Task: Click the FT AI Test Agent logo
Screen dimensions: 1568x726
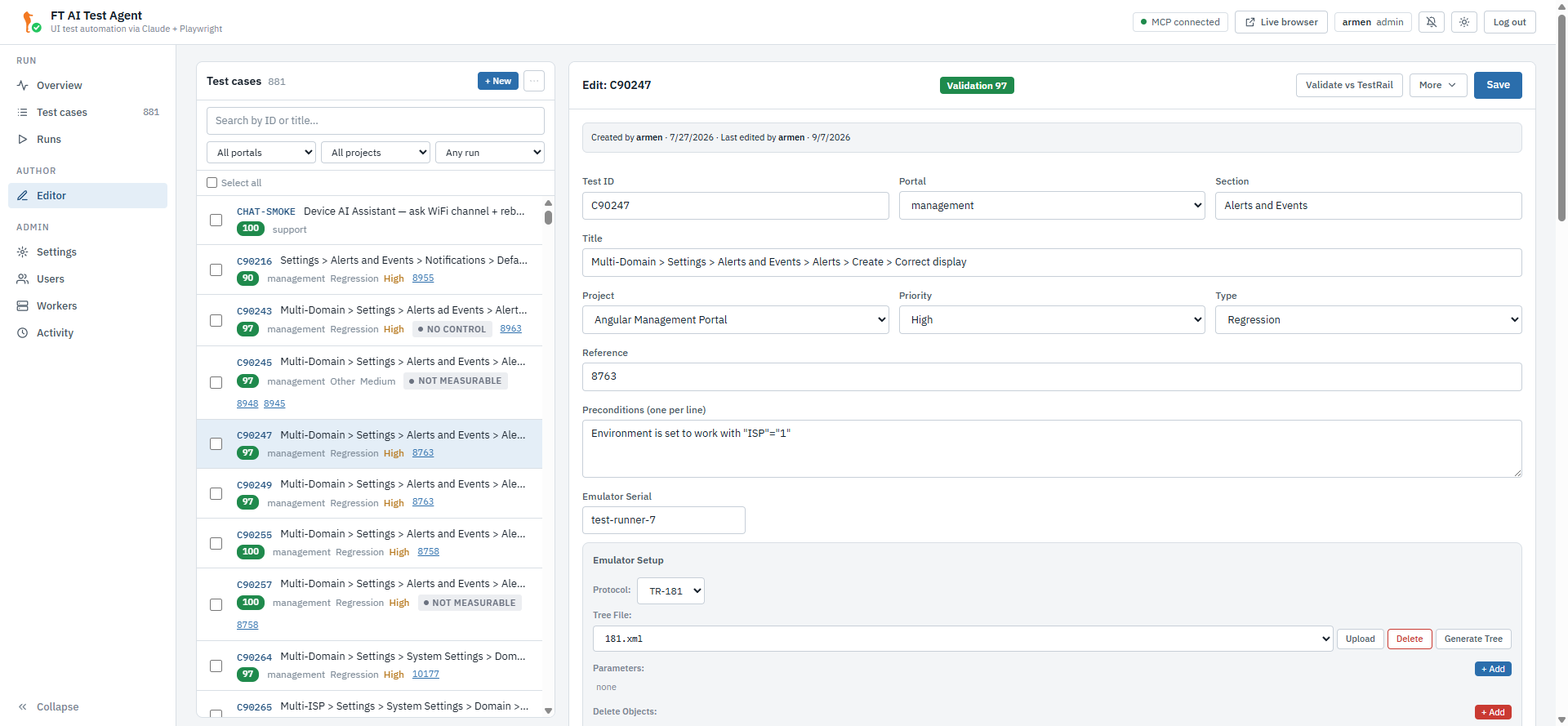Action: click(x=30, y=22)
